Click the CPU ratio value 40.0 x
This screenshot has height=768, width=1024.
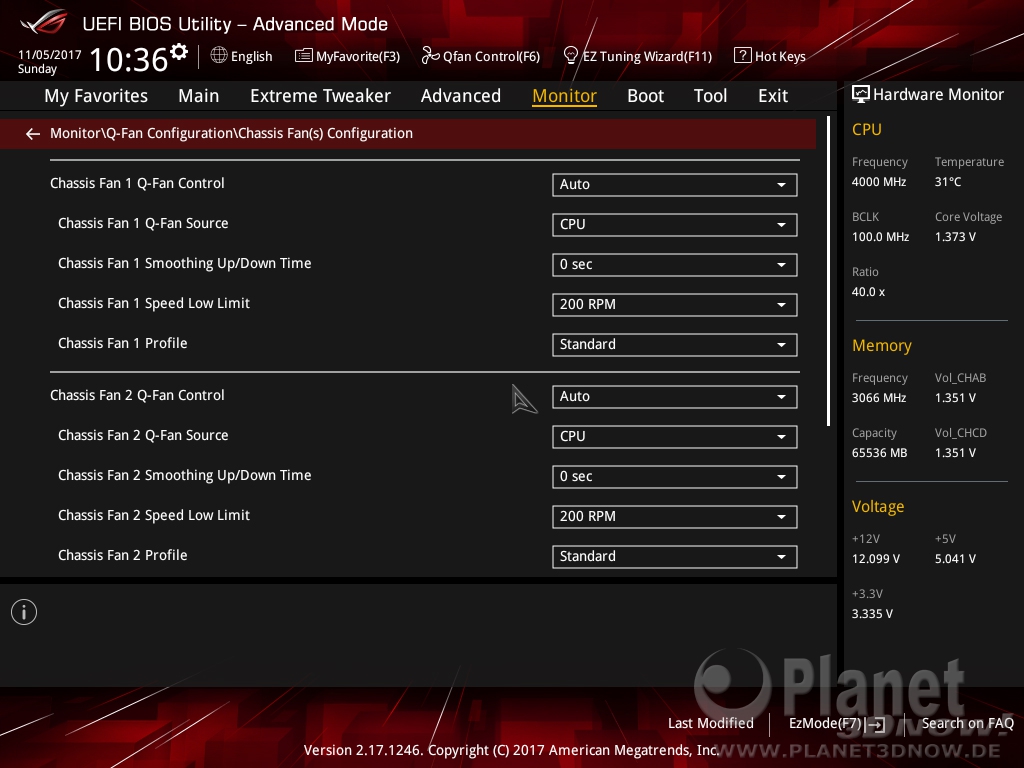point(868,292)
